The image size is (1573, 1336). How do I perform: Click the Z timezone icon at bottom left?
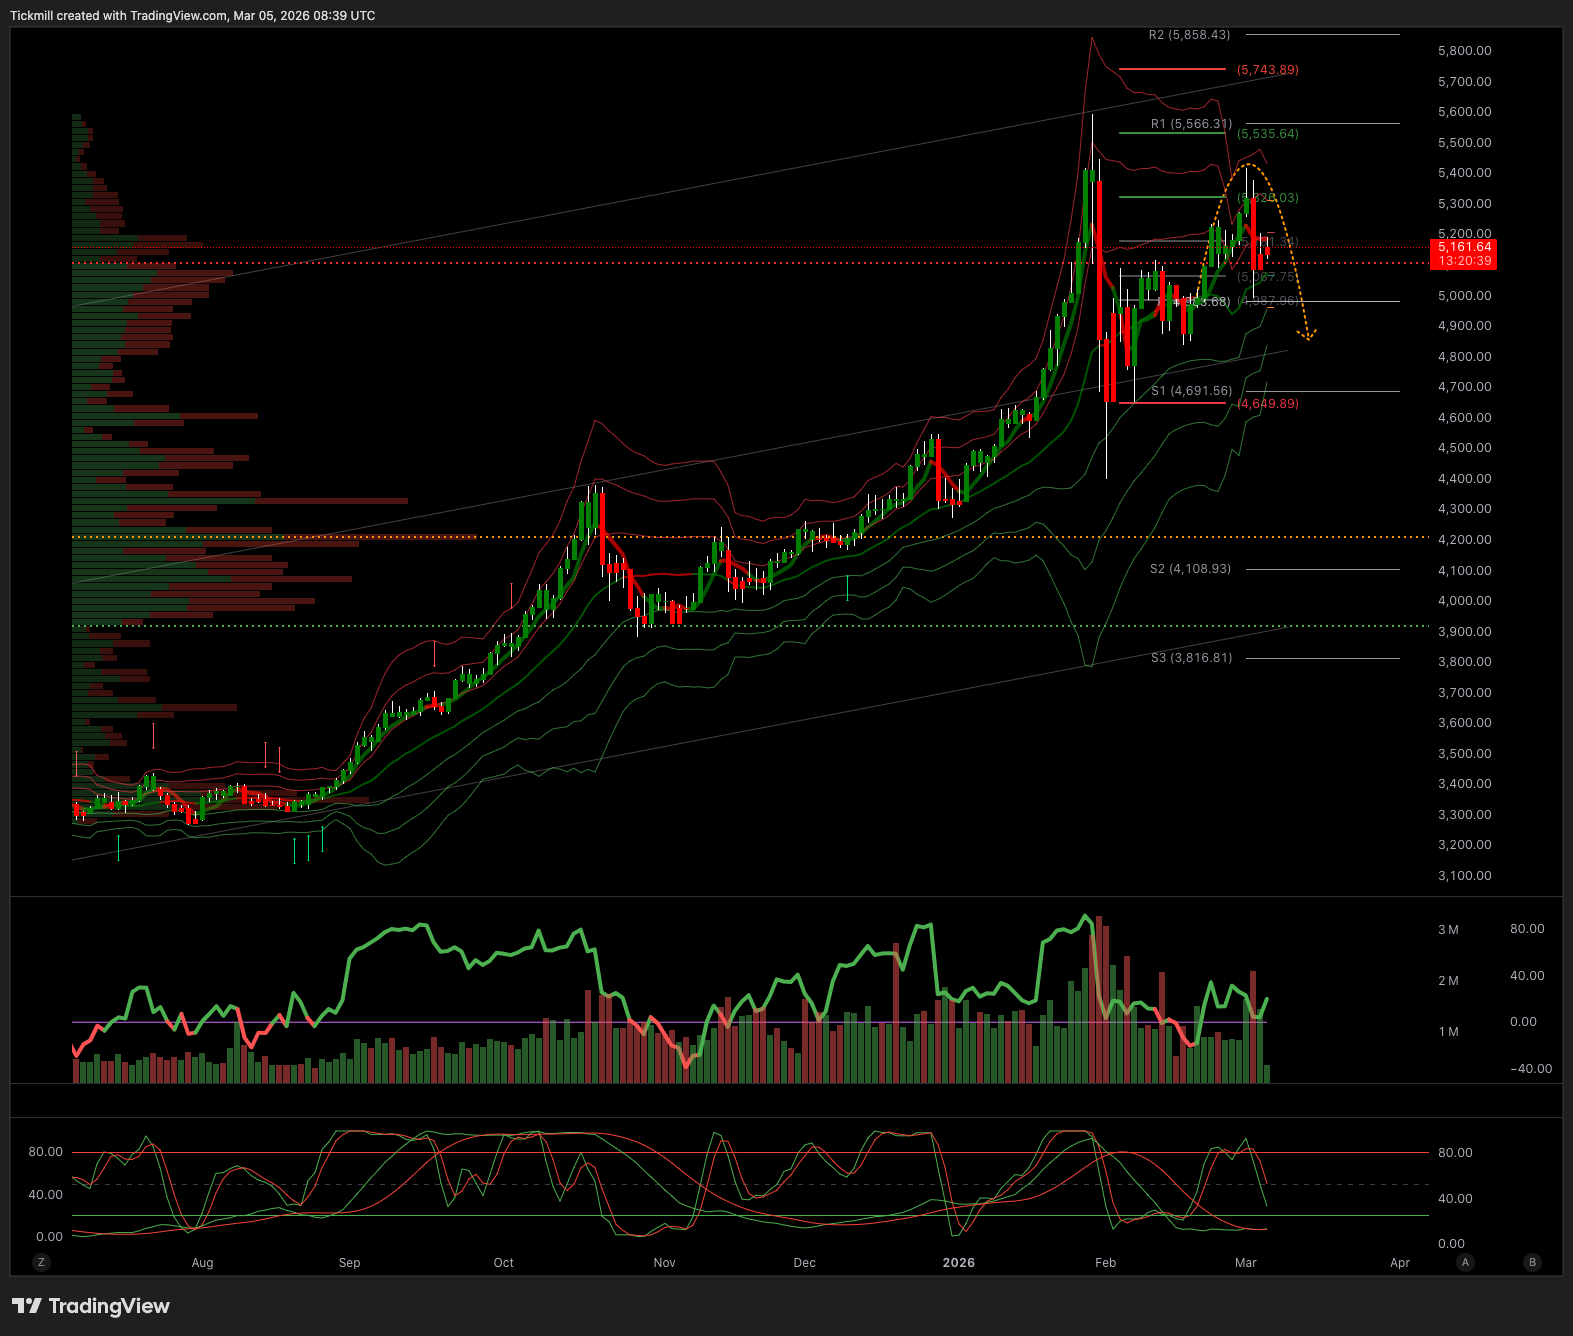click(41, 1262)
